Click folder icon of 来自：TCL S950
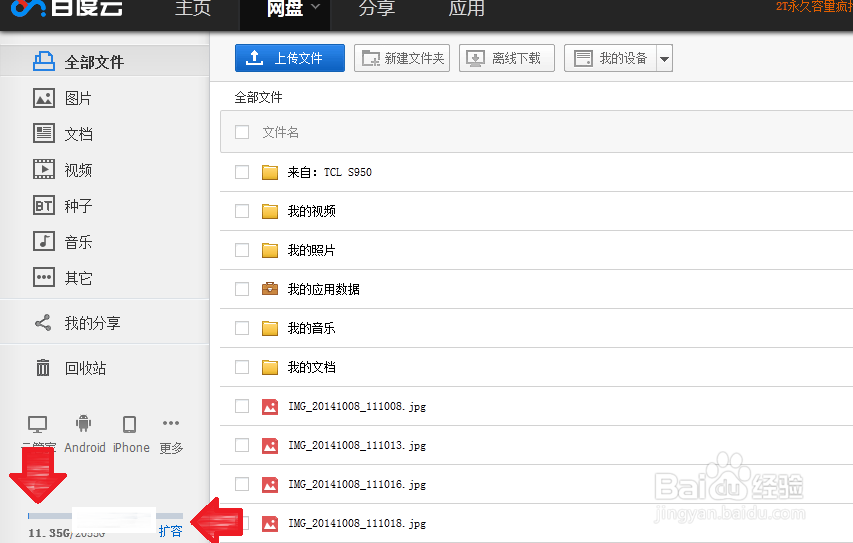Screen dimensions: 853x543 click(x=270, y=172)
